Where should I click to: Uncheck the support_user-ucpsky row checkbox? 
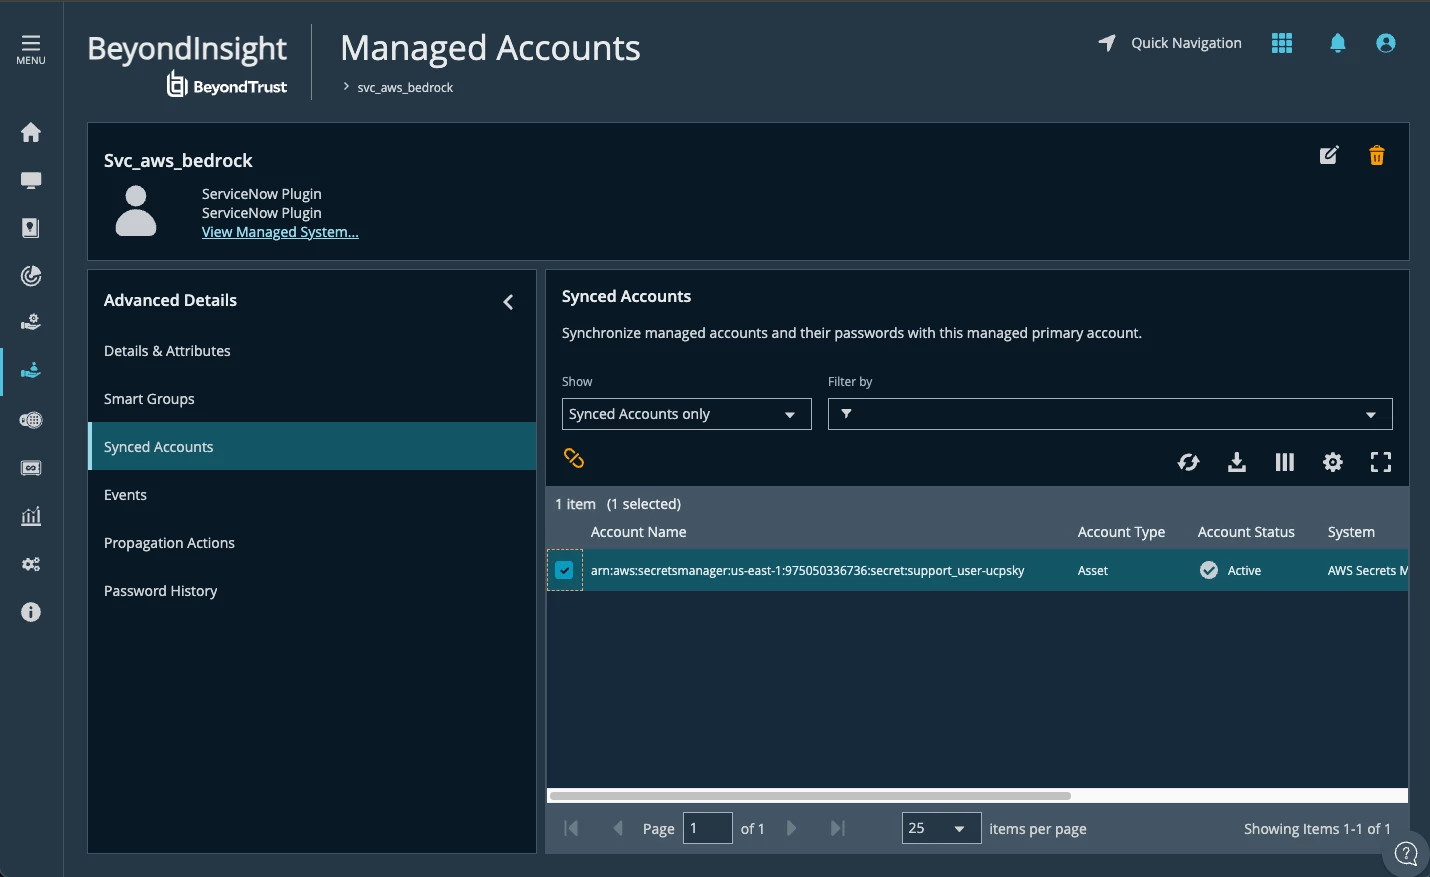pyautogui.click(x=564, y=570)
